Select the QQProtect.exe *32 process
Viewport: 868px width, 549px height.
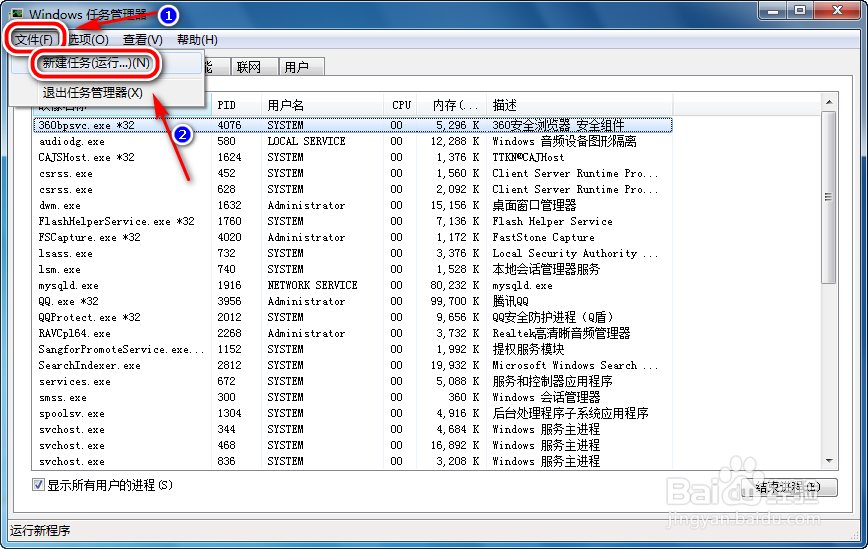(x=353, y=318)
